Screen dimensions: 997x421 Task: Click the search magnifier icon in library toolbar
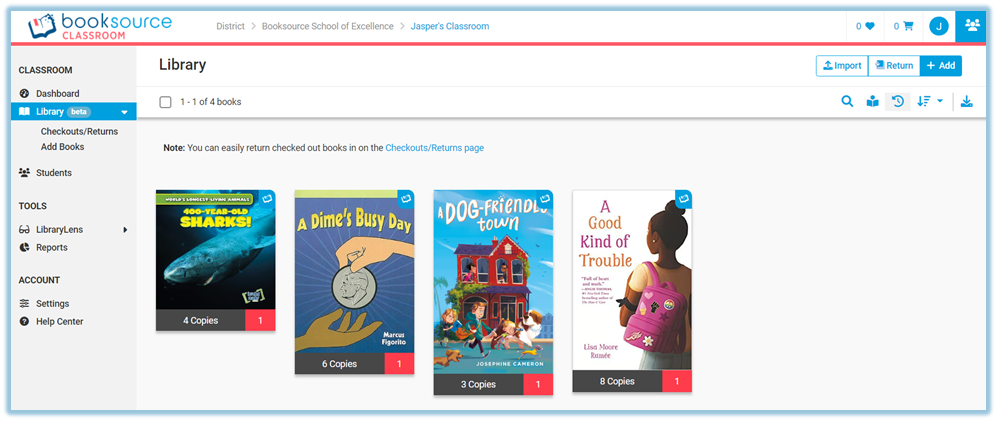[847, 101]
